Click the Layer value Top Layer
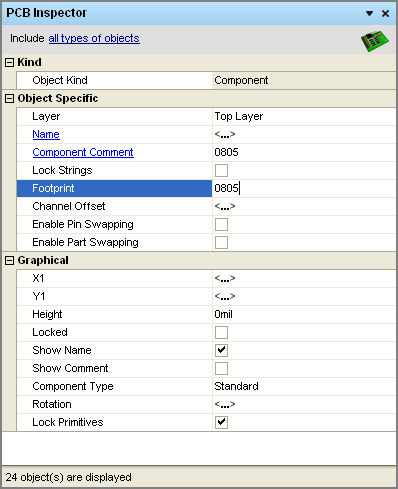The width and height of the screenshot is (398, 489). pos(304,116)
